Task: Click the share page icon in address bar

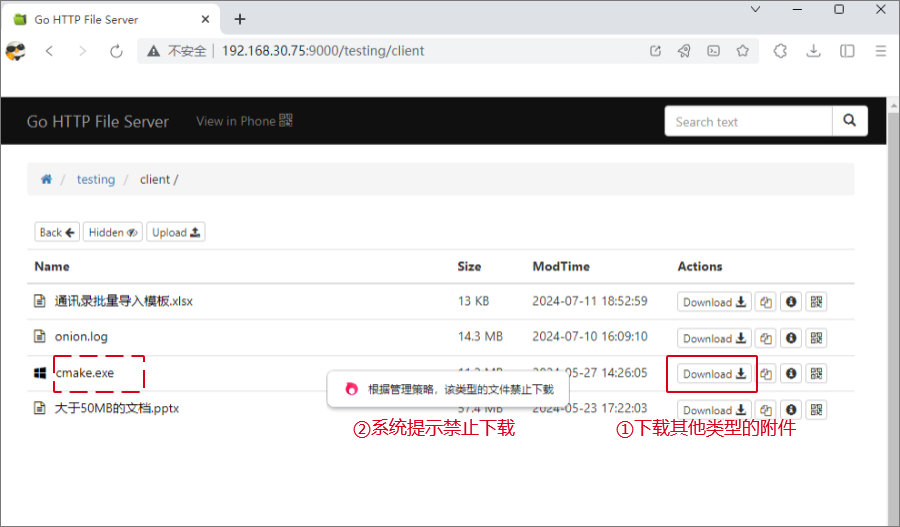Action: click(x=655, y=51)
